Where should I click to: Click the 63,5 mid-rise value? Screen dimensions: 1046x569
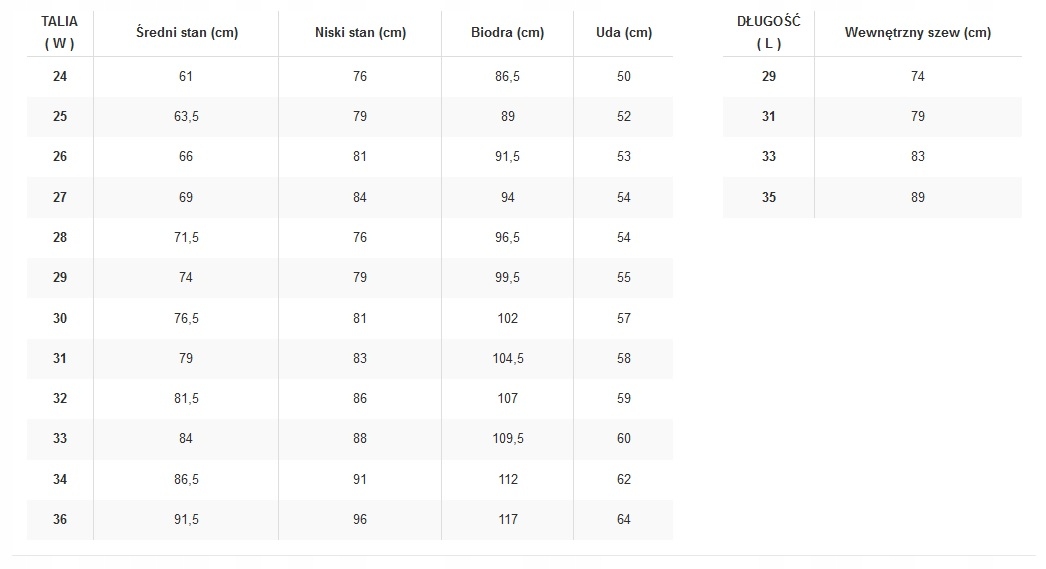click(x=186, y=116)
